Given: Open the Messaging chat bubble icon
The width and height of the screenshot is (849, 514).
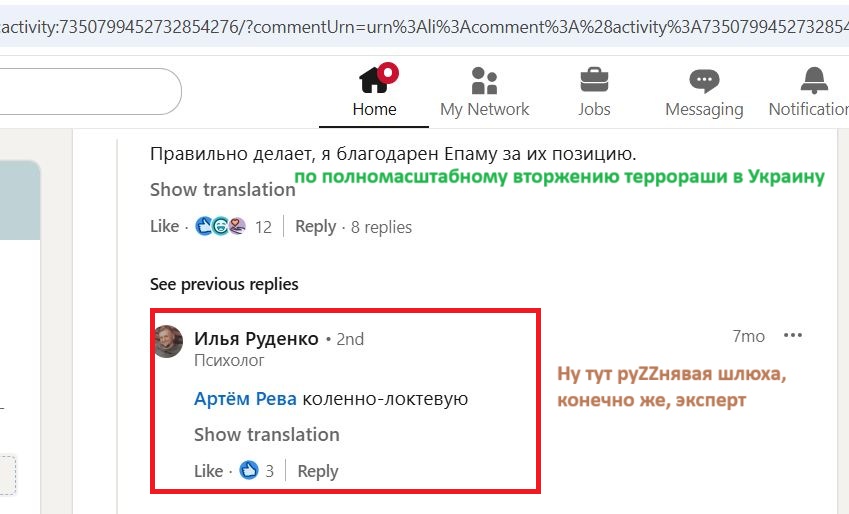Looking at the screenshot, I should [x=704, y=80].
